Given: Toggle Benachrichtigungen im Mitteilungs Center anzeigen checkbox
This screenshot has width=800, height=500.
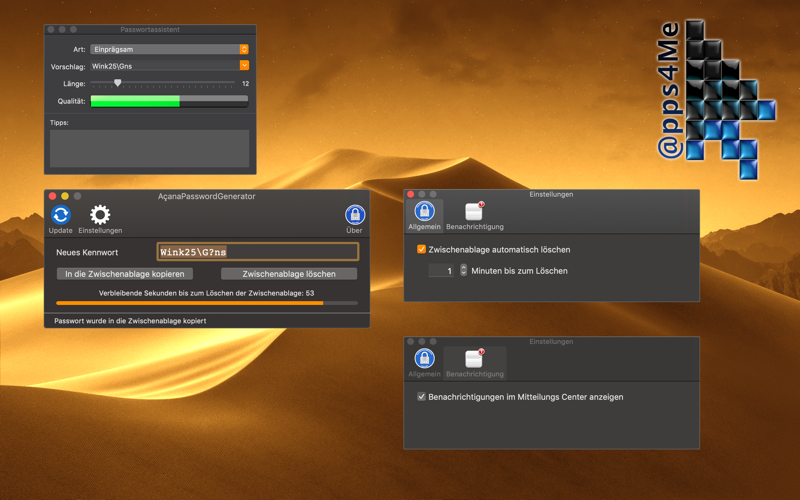Looking at the screenshot, I should click(x=421, y=396).
